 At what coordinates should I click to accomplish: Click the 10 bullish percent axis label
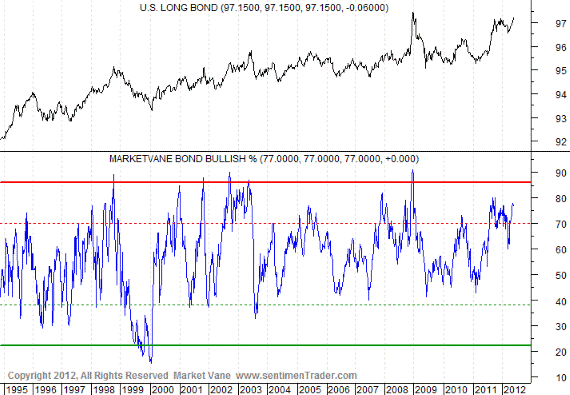[x=561, y=378]
